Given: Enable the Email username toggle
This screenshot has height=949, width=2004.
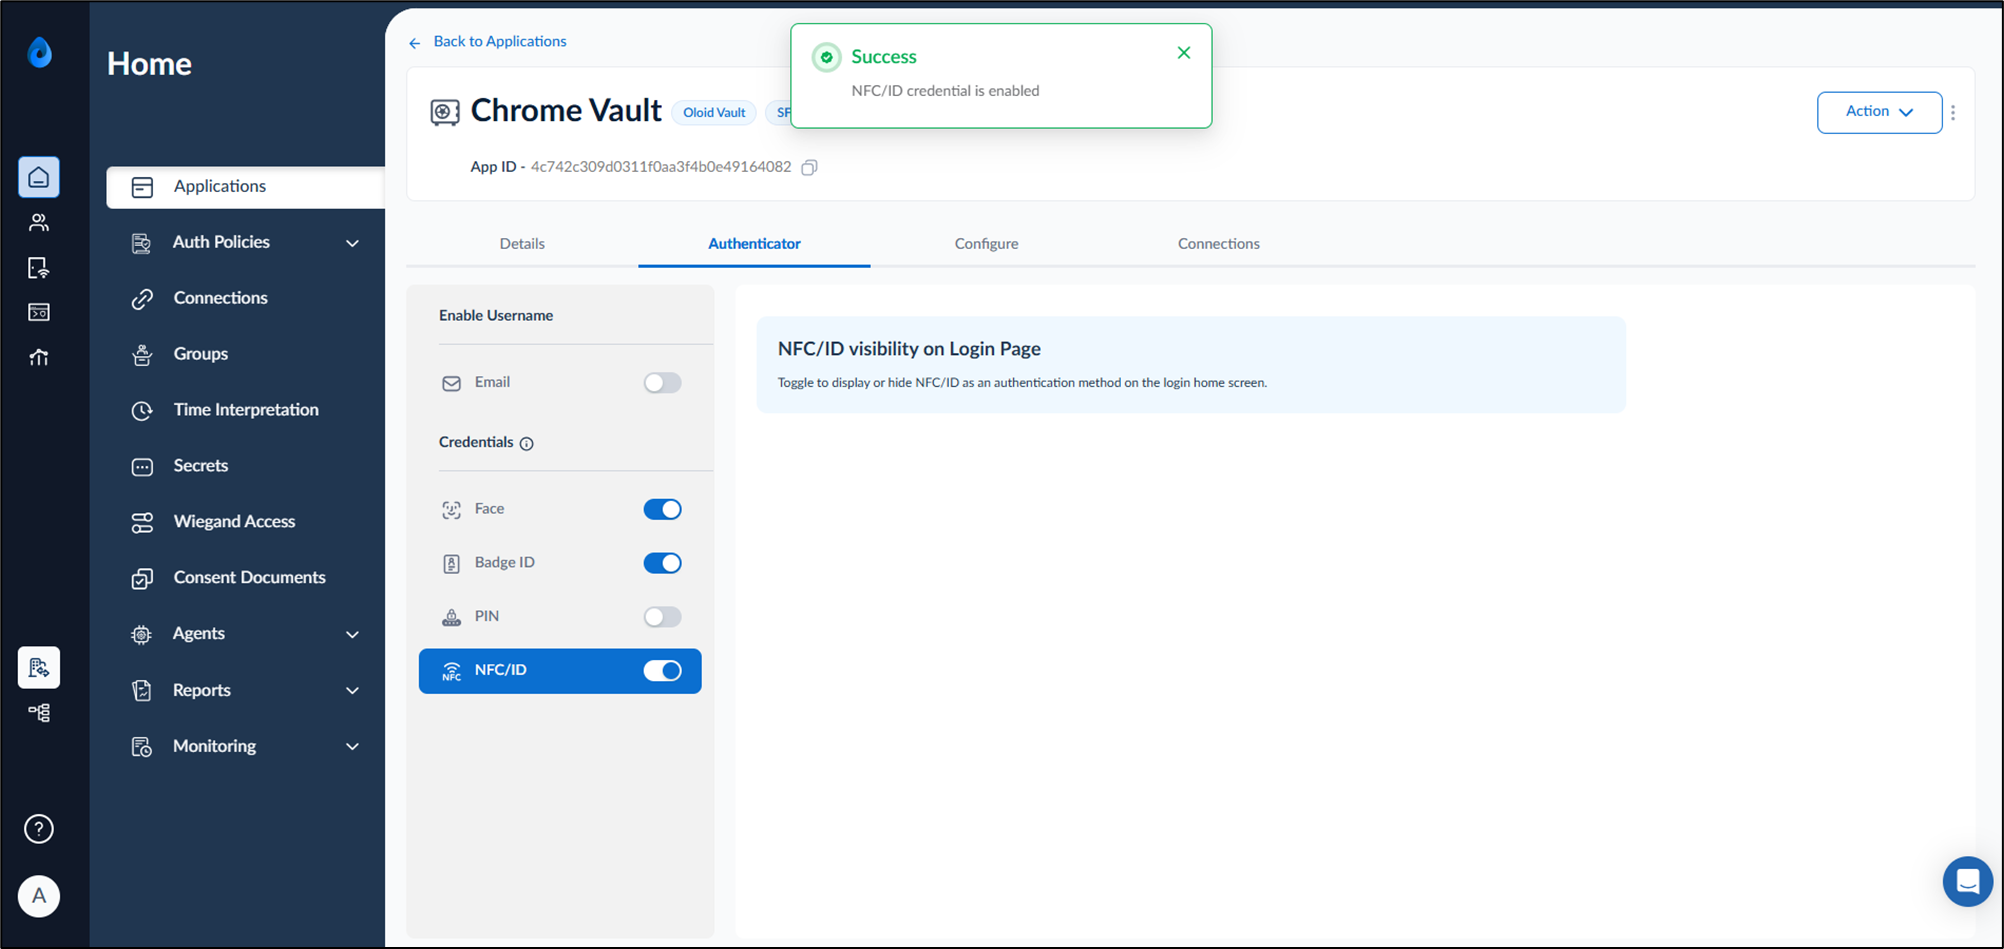Looking at the screenshot, I should coord(662,383).
